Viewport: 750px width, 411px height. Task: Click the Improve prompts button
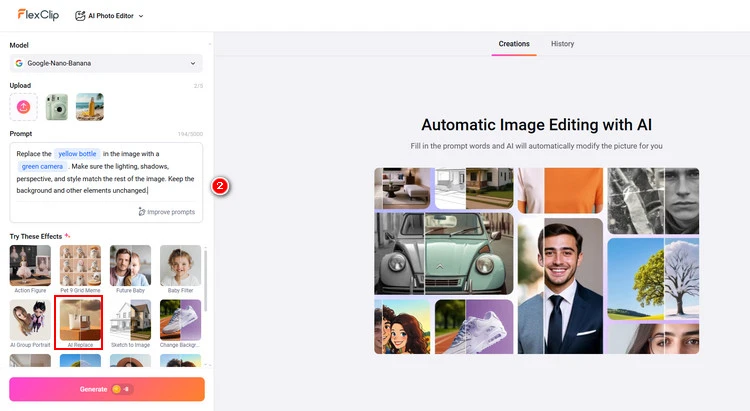(167, 212)
